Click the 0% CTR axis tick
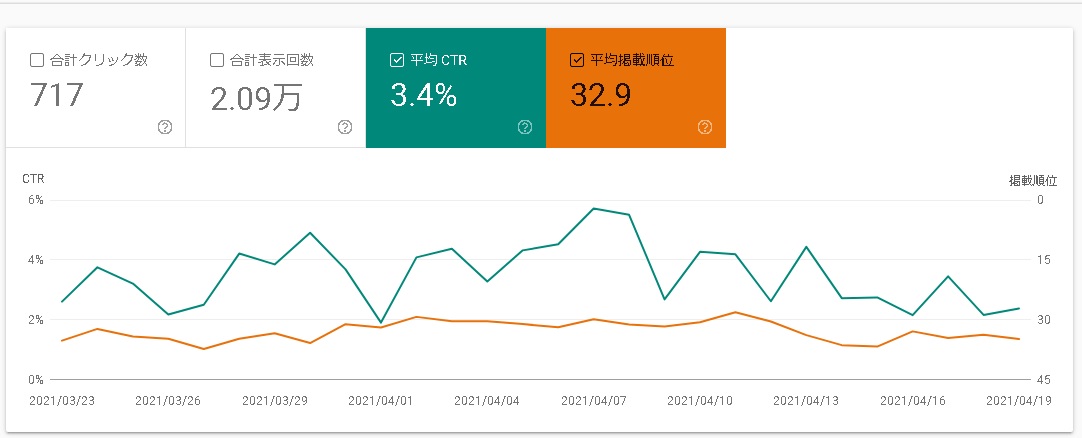Screen dimensions: 1082x438 [x=36, y=380]
